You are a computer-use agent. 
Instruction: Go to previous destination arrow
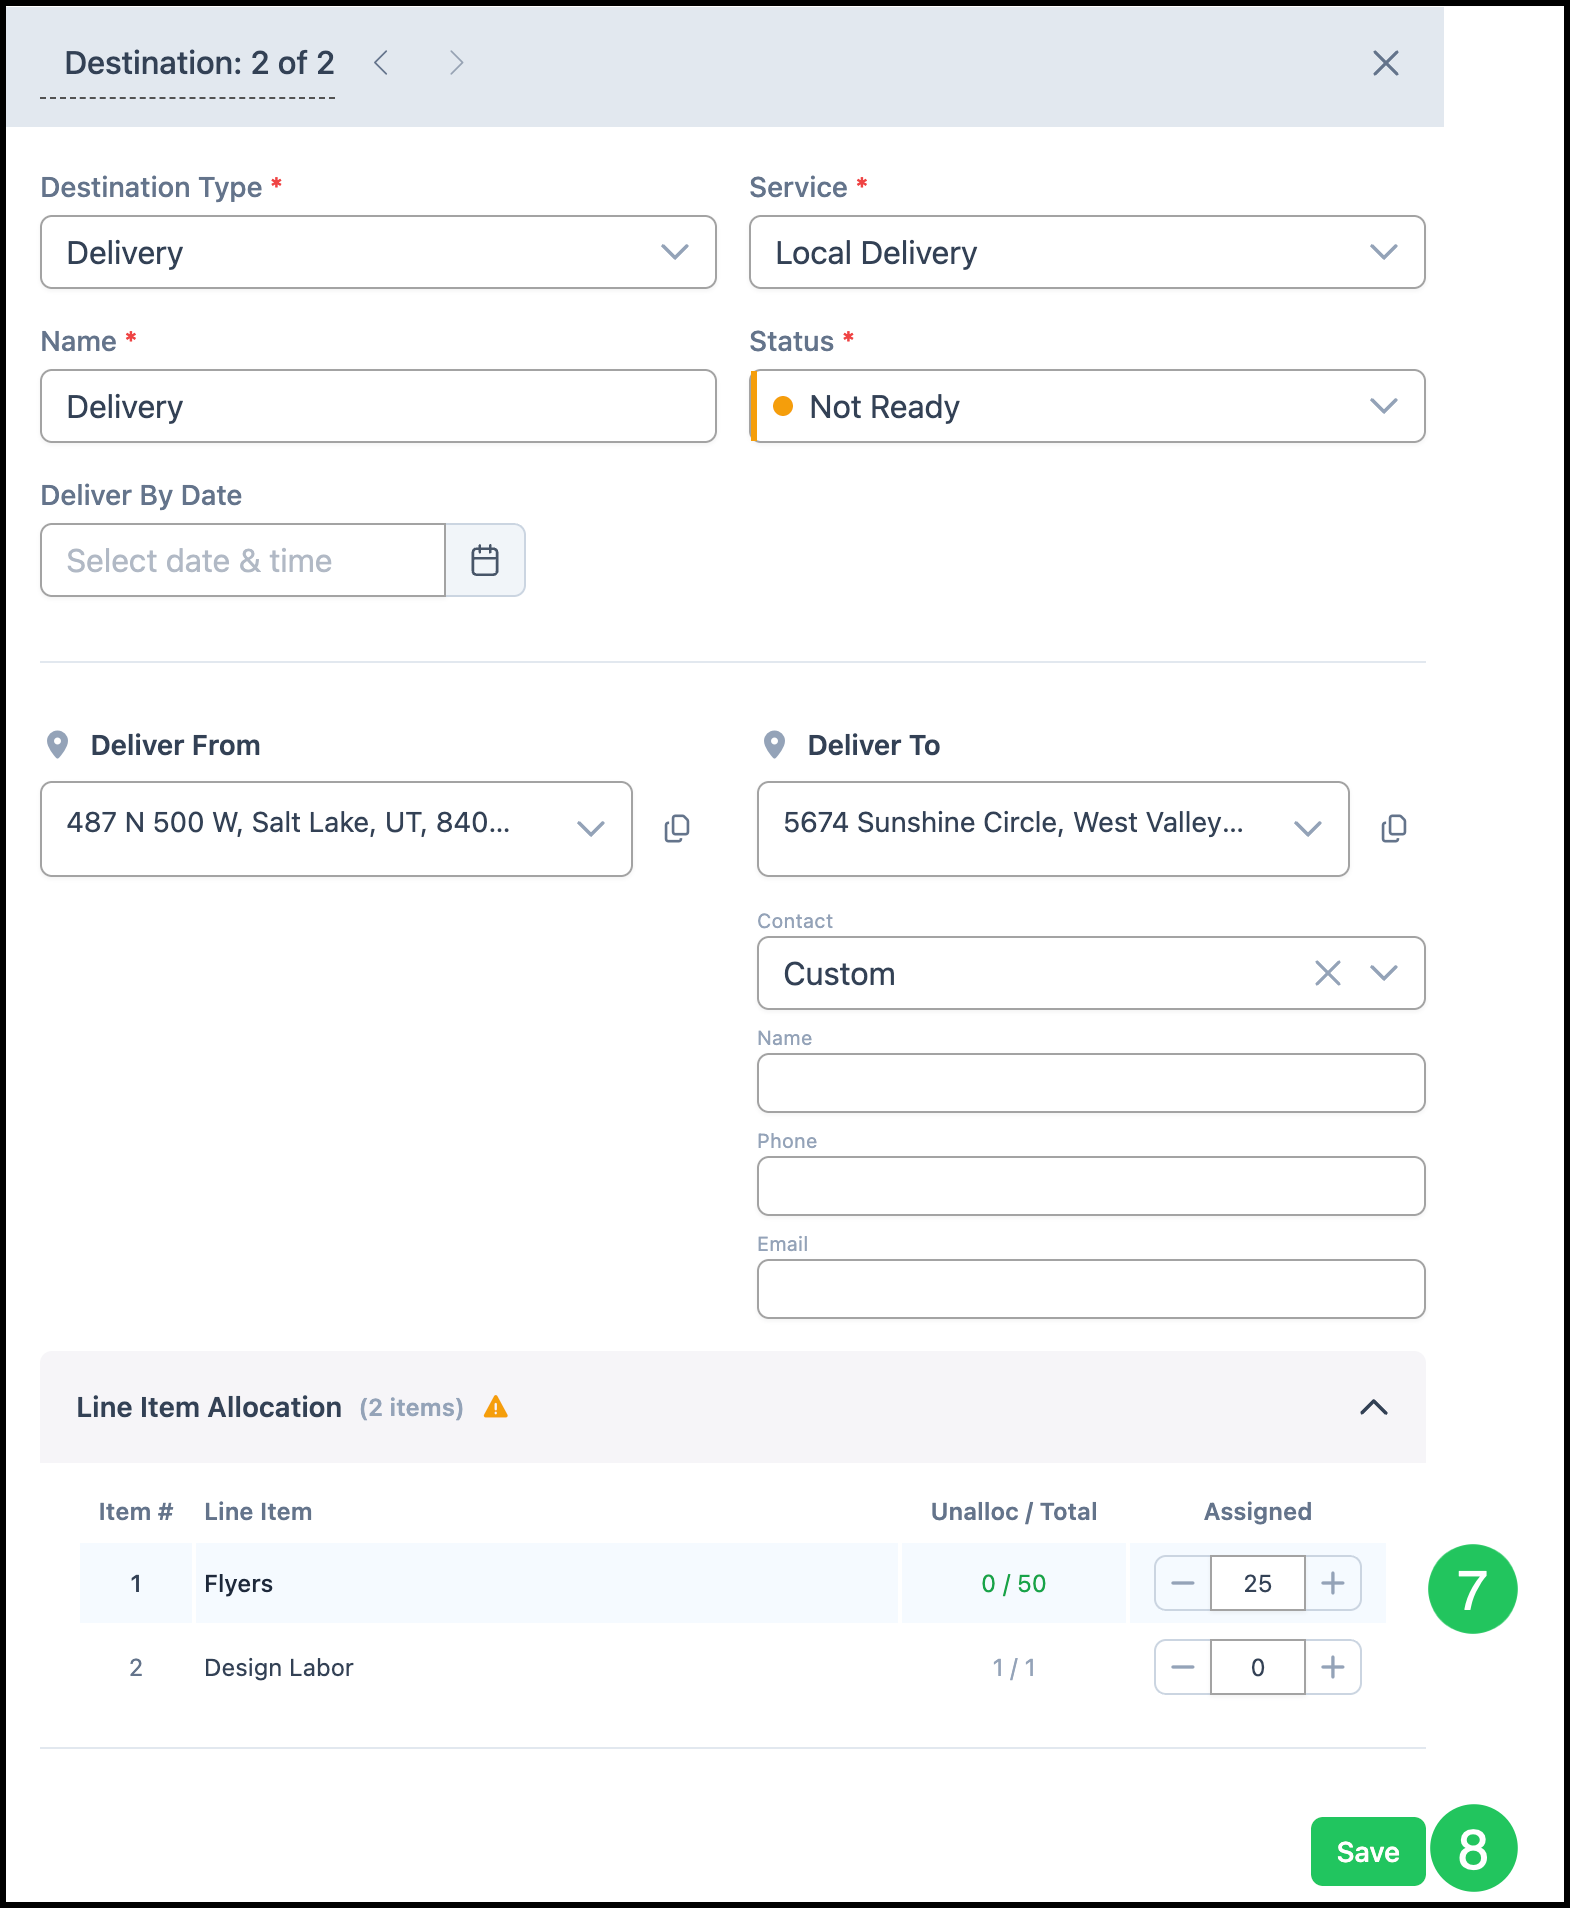pos(381,63)
